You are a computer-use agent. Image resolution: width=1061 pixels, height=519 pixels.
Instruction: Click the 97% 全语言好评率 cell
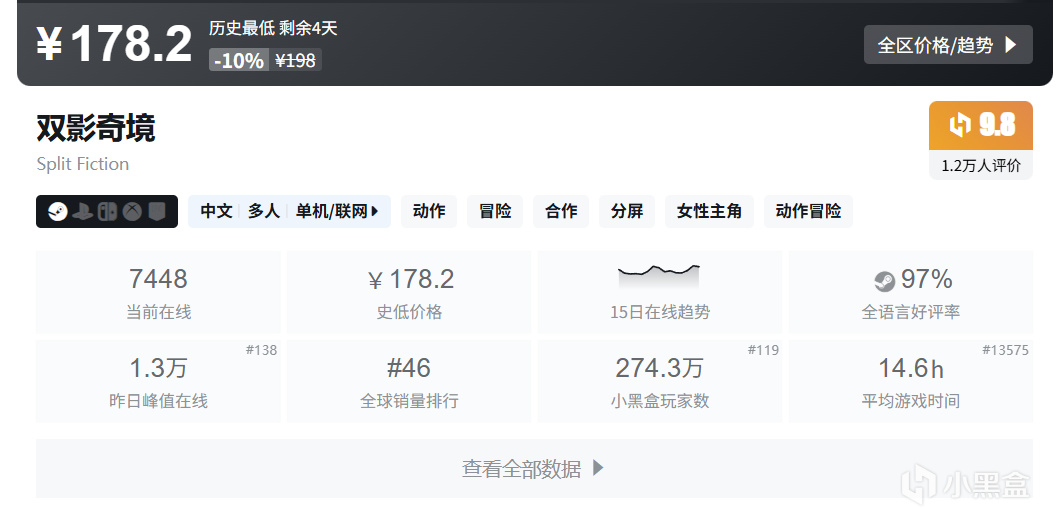point(911,292)
